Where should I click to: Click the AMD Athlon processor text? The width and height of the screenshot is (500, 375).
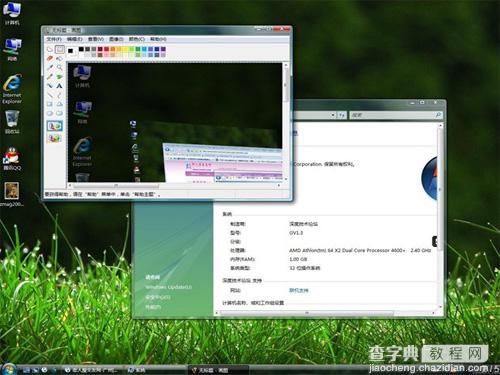pos(360,250)
